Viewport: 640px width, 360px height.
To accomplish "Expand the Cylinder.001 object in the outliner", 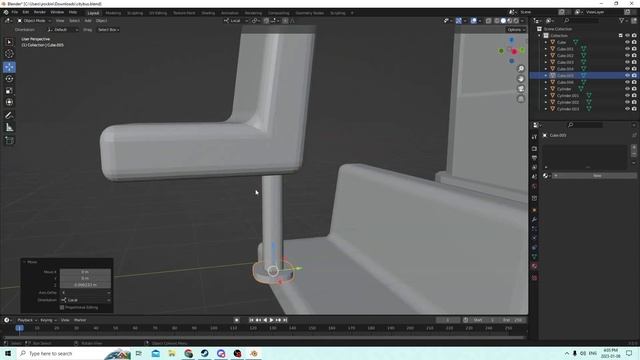I will (546, 96).
